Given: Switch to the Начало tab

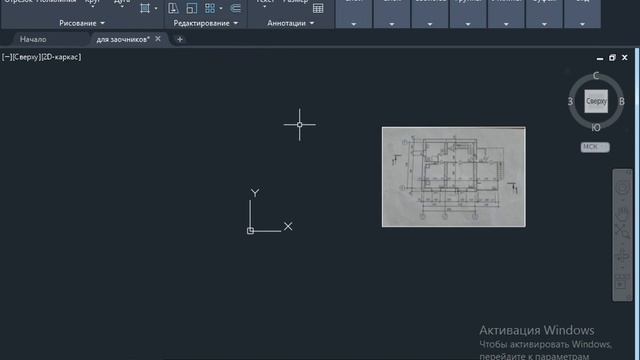Looking at the screenshot, I should pos(33,39).
